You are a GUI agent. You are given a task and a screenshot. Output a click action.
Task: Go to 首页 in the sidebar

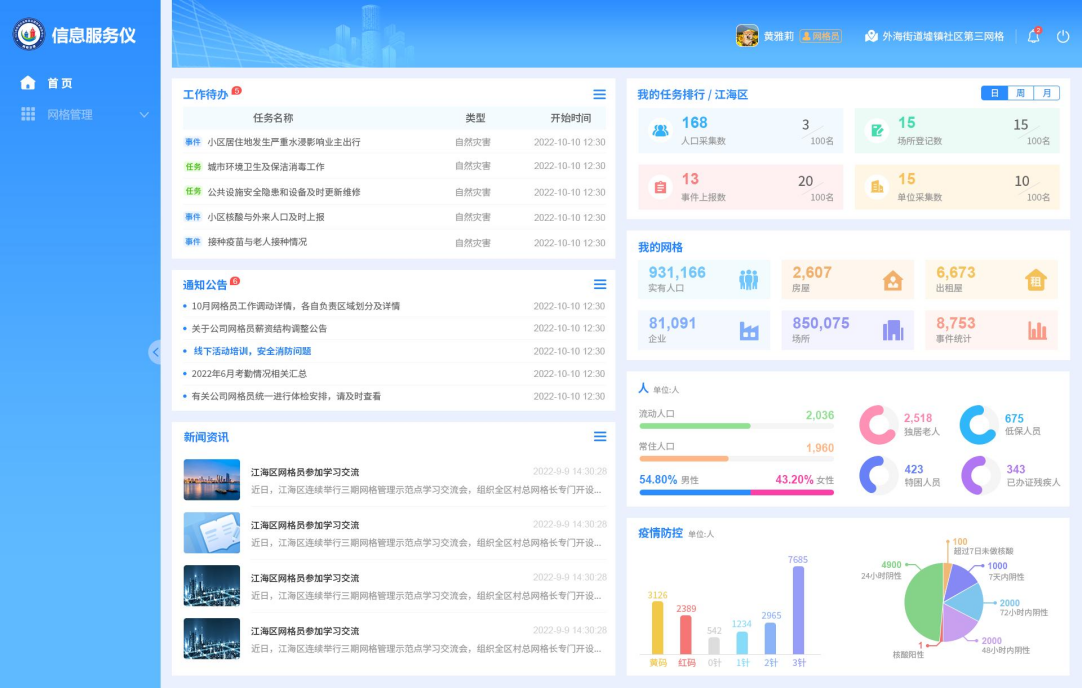click(59, 83)
